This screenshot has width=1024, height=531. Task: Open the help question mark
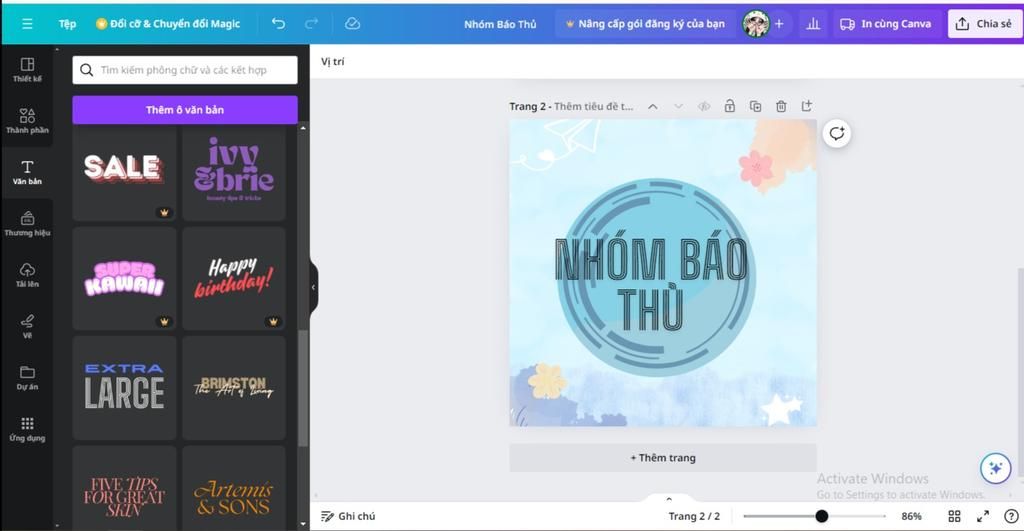pos(1011,516)
